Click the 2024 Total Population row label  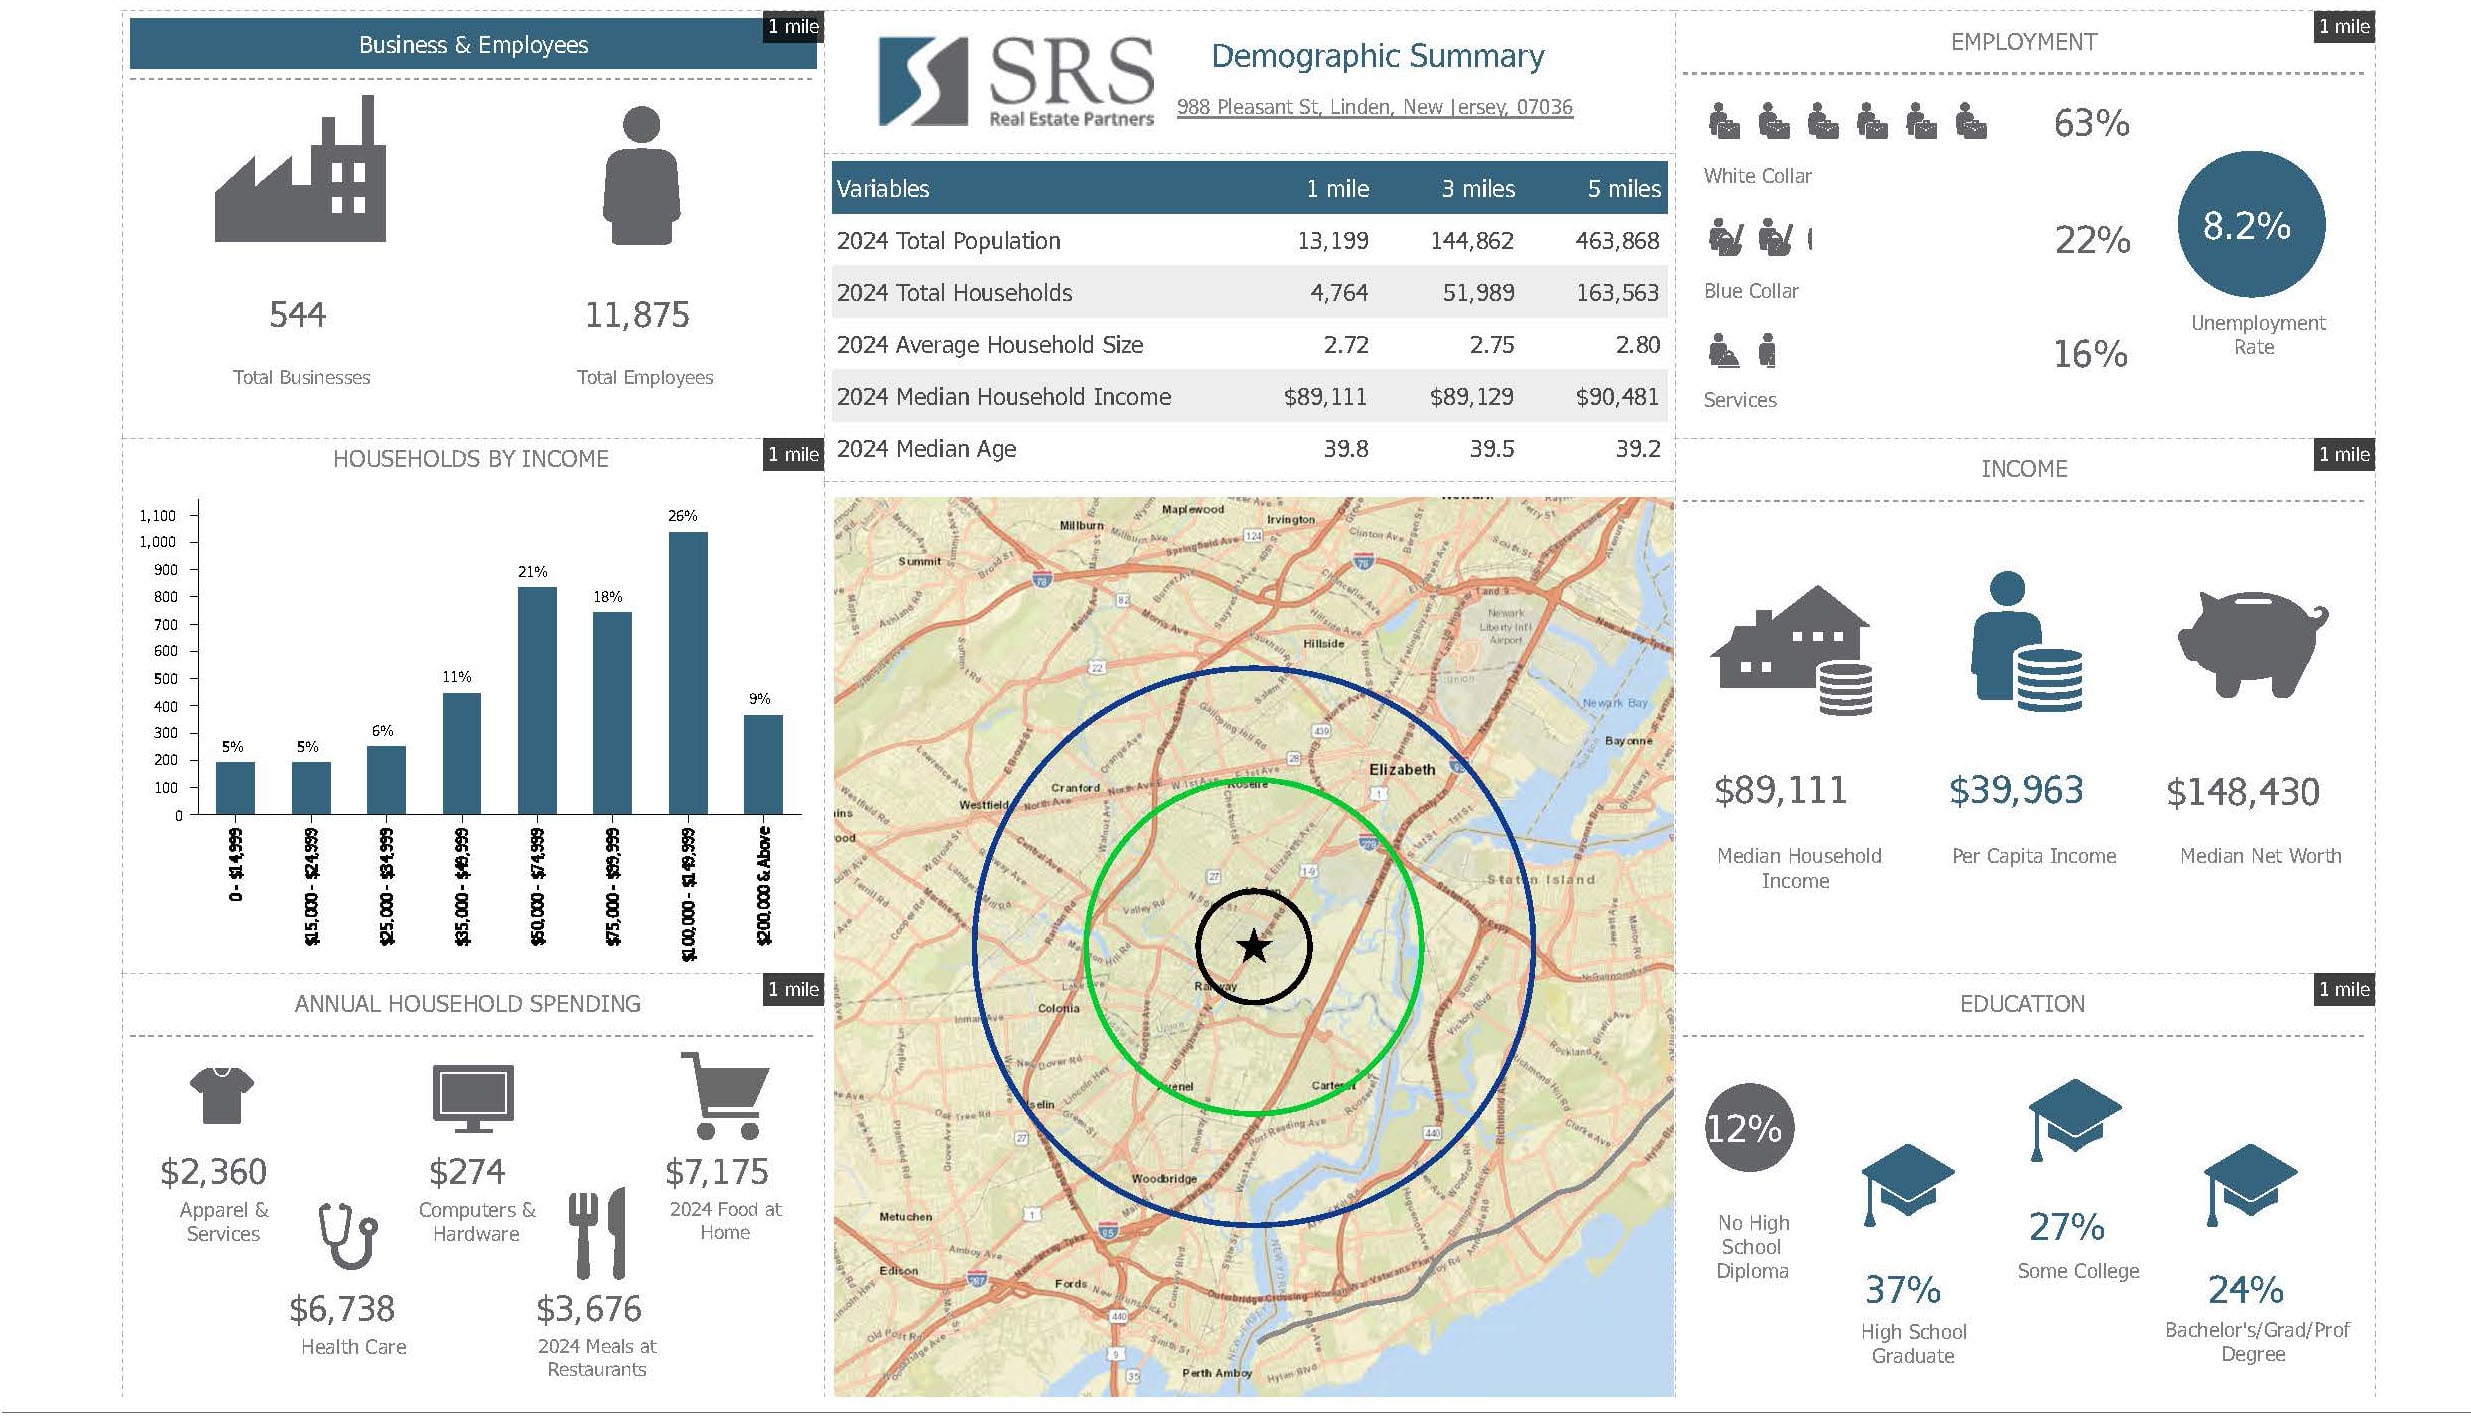pyautogui.click(x=948, y=241)
